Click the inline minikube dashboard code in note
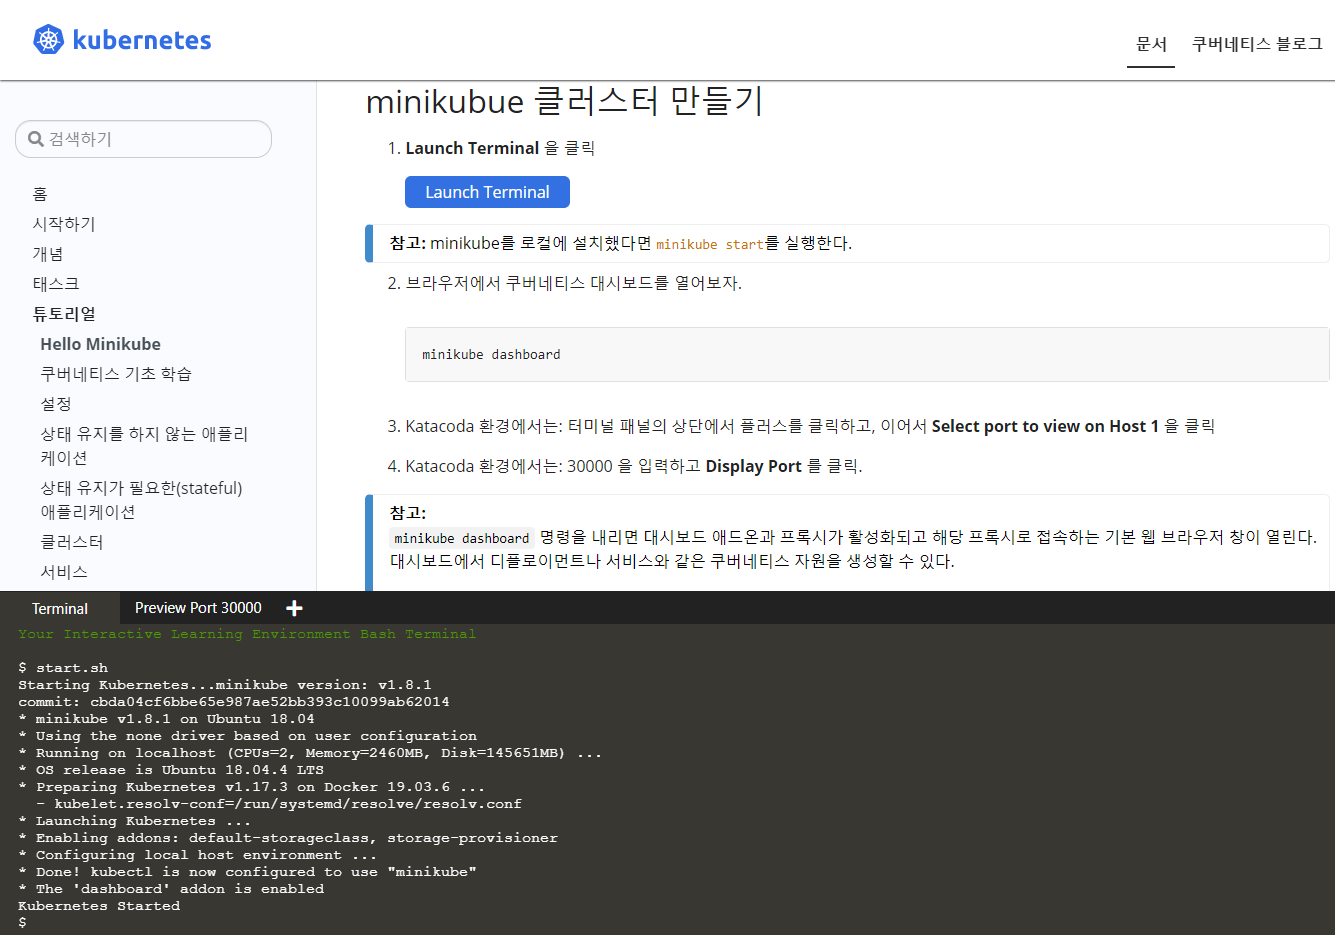Image resolution: width=1335 pixels, height=935 pixels. (x=462, y=538)
